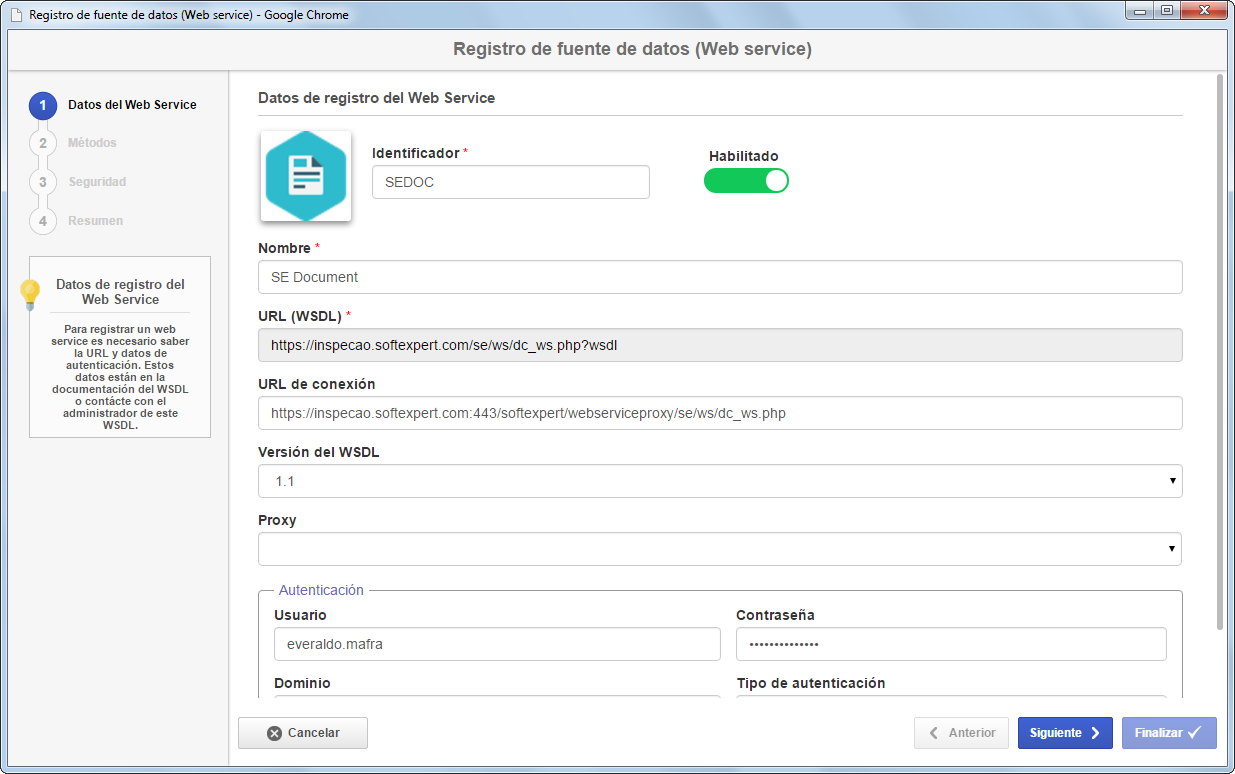
Task: Close the Chrome window
Action: 1204,11
